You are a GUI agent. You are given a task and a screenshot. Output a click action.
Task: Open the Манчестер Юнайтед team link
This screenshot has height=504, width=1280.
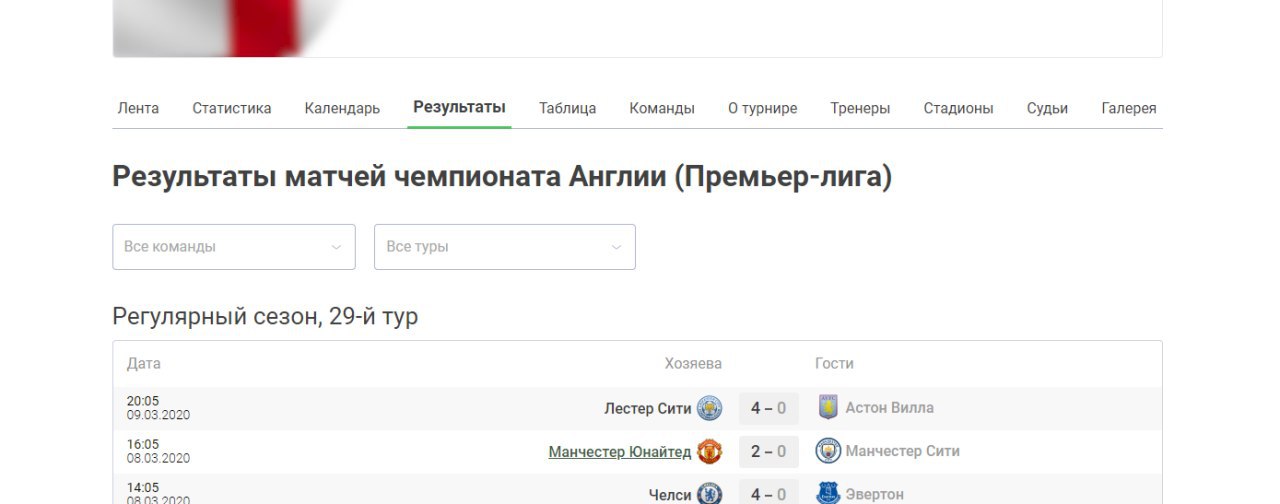coord(620,452)
